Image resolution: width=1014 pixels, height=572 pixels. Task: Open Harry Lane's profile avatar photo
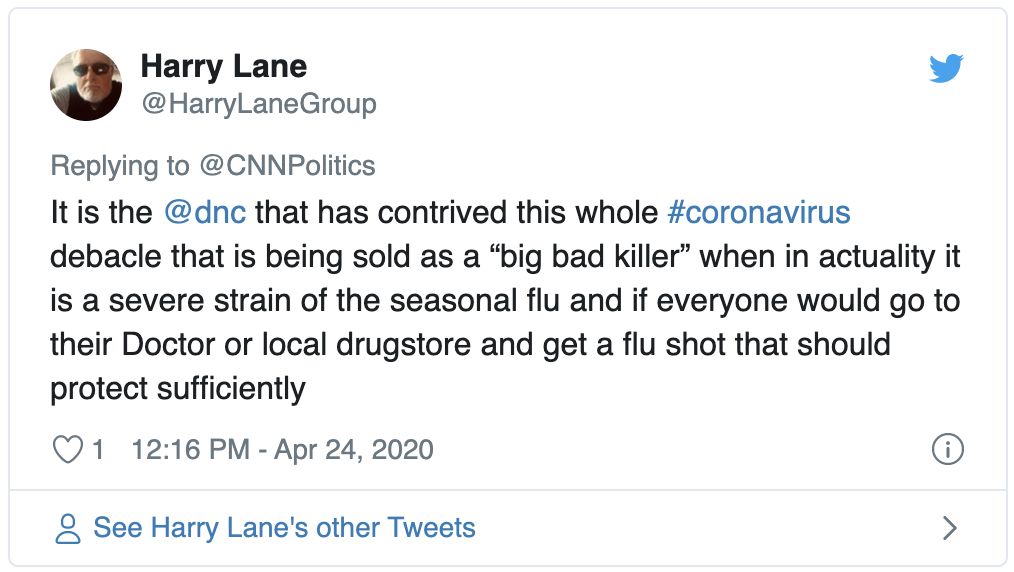pyautogui.click(x=86, y=85)
